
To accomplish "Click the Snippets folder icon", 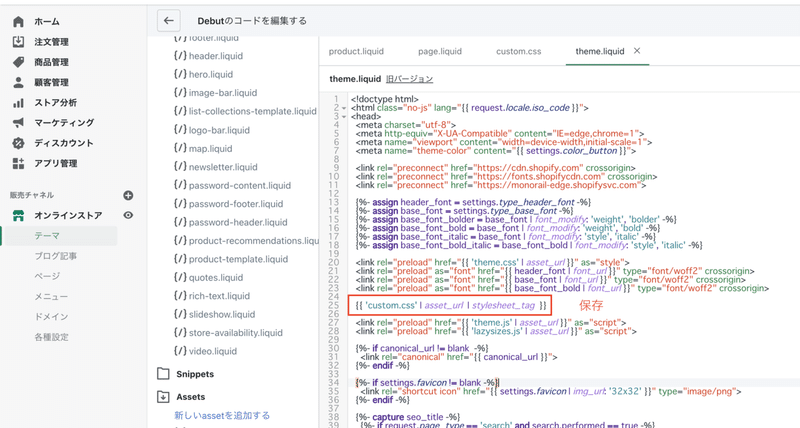I will click(x=163, y=373).
